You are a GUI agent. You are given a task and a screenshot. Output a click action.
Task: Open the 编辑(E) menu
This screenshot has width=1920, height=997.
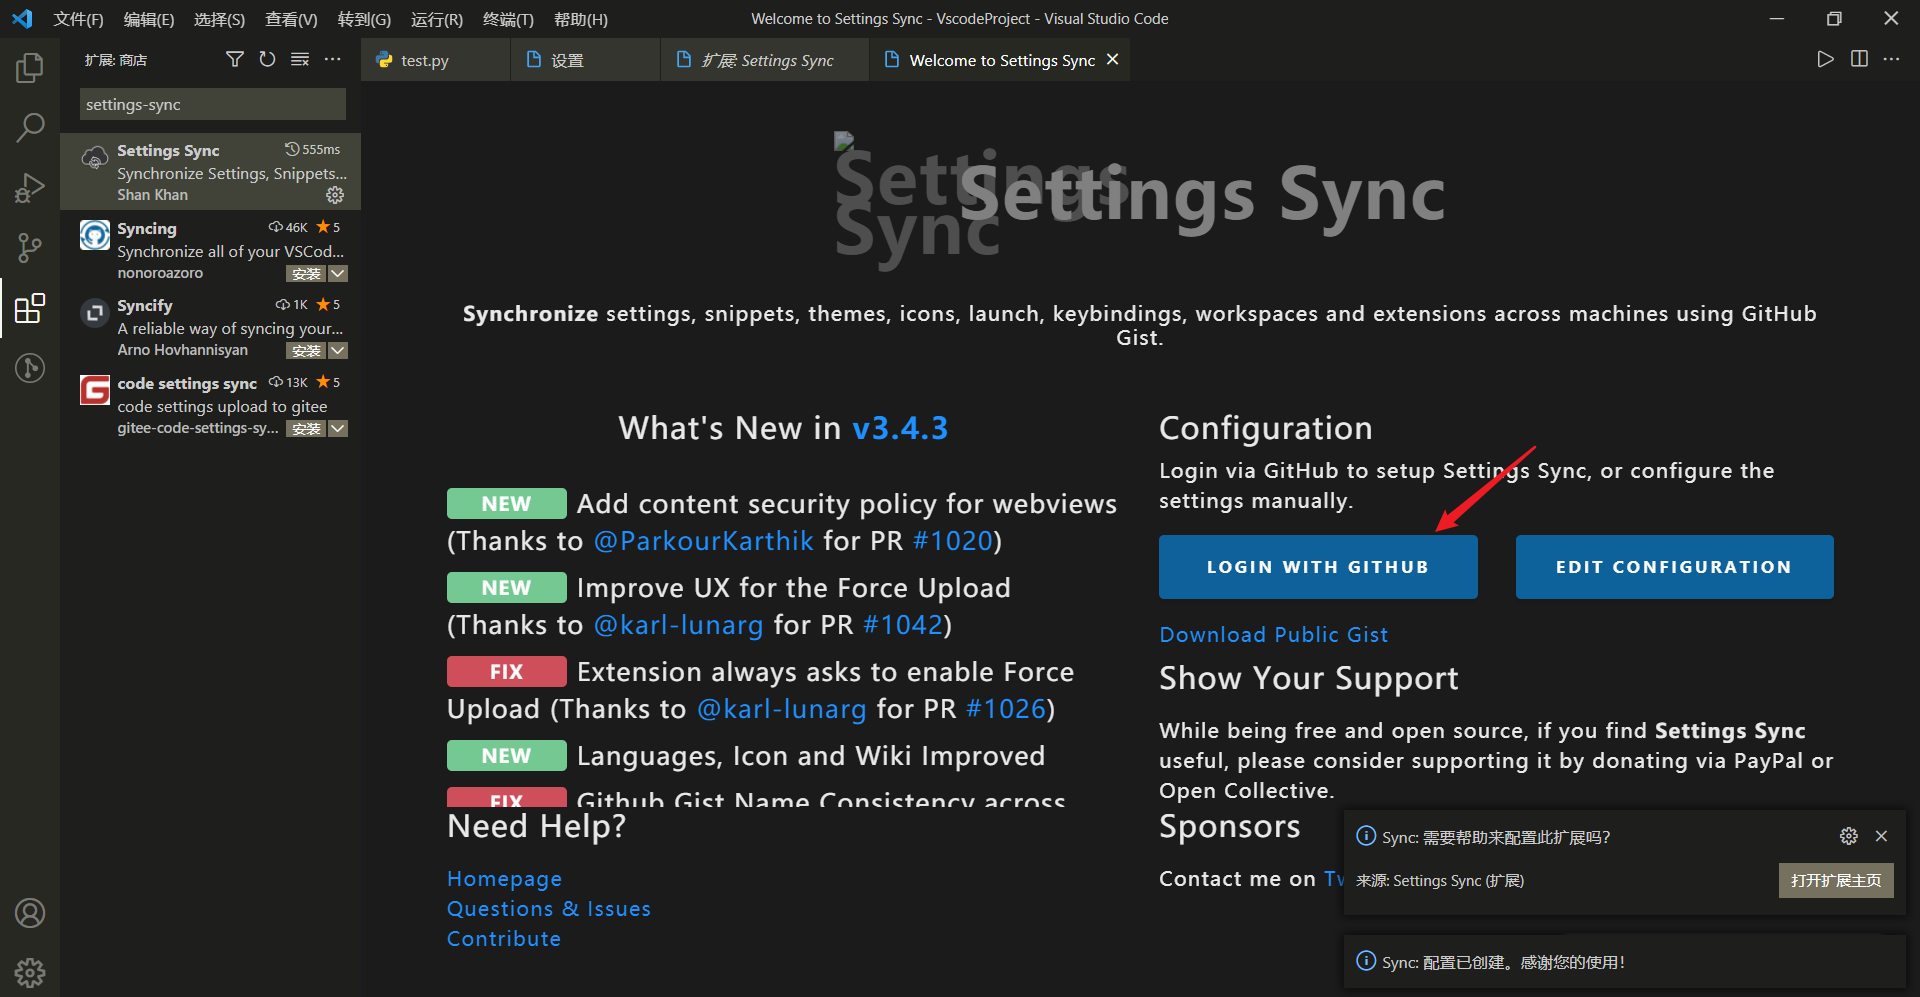coord(148,19)
